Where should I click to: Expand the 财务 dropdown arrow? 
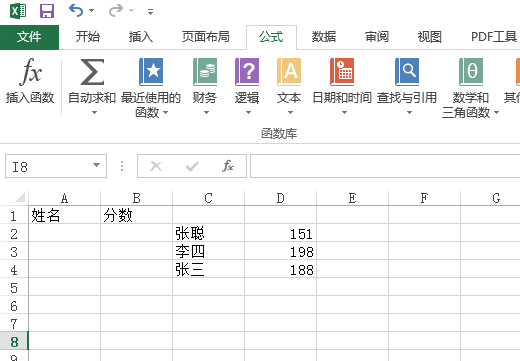[x=206, y=113]
